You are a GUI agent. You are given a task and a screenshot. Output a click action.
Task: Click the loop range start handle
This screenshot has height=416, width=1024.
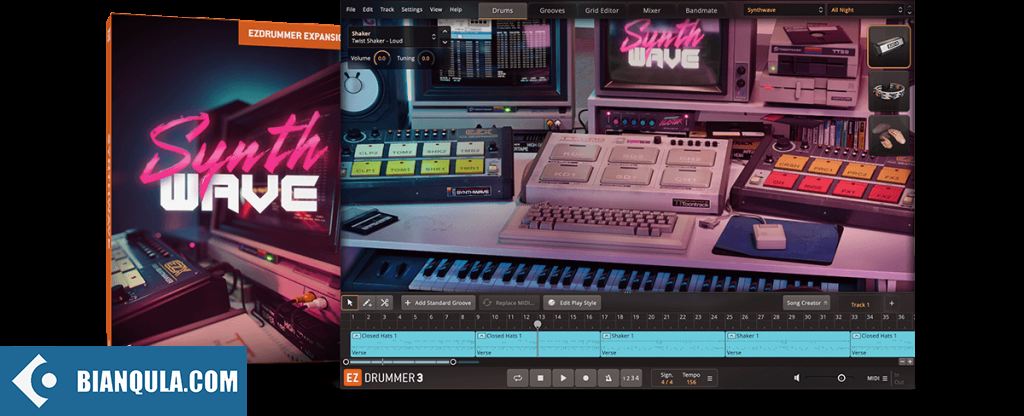pyautogui.click(x=347, y=362)
